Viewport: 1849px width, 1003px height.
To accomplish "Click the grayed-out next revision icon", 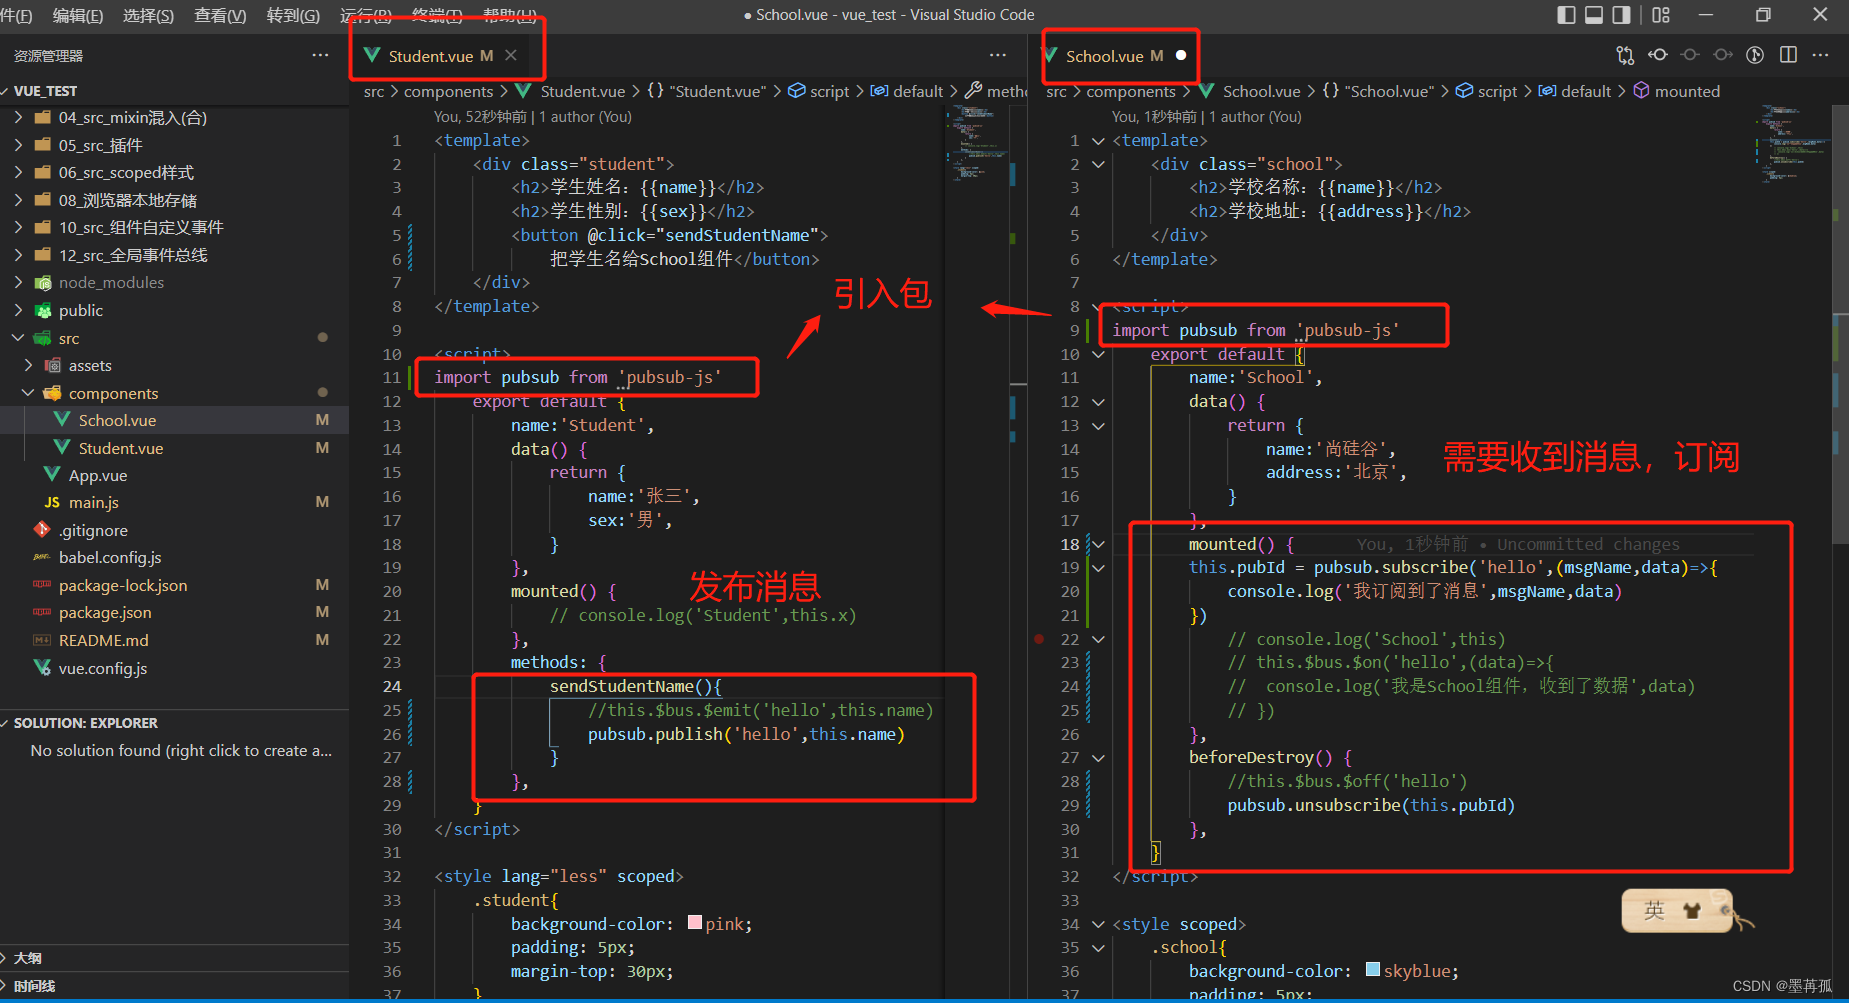I will coord(1723,55).
